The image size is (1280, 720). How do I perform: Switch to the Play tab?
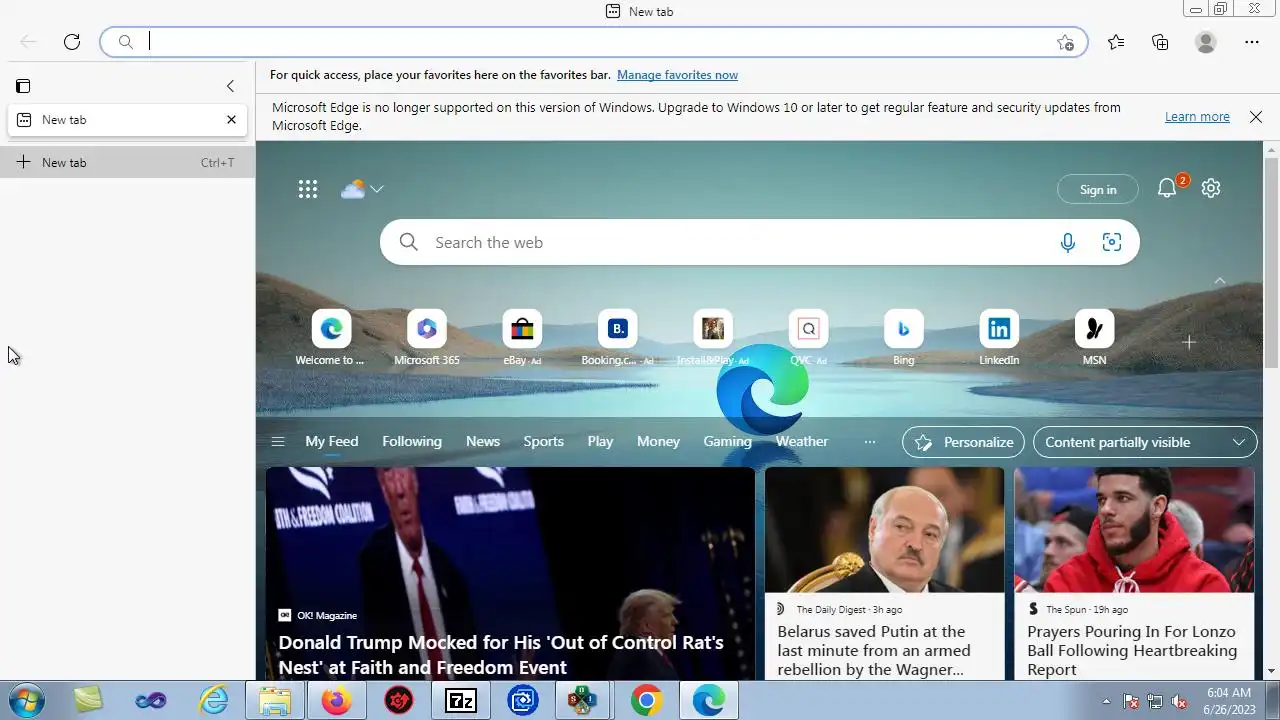point(600,441)
